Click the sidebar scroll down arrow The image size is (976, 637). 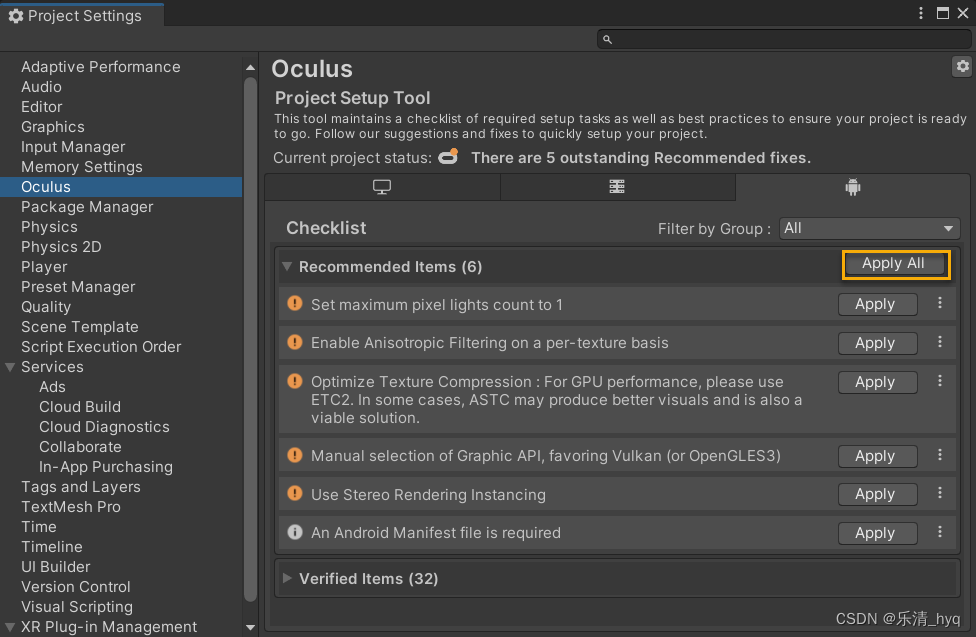250,627
